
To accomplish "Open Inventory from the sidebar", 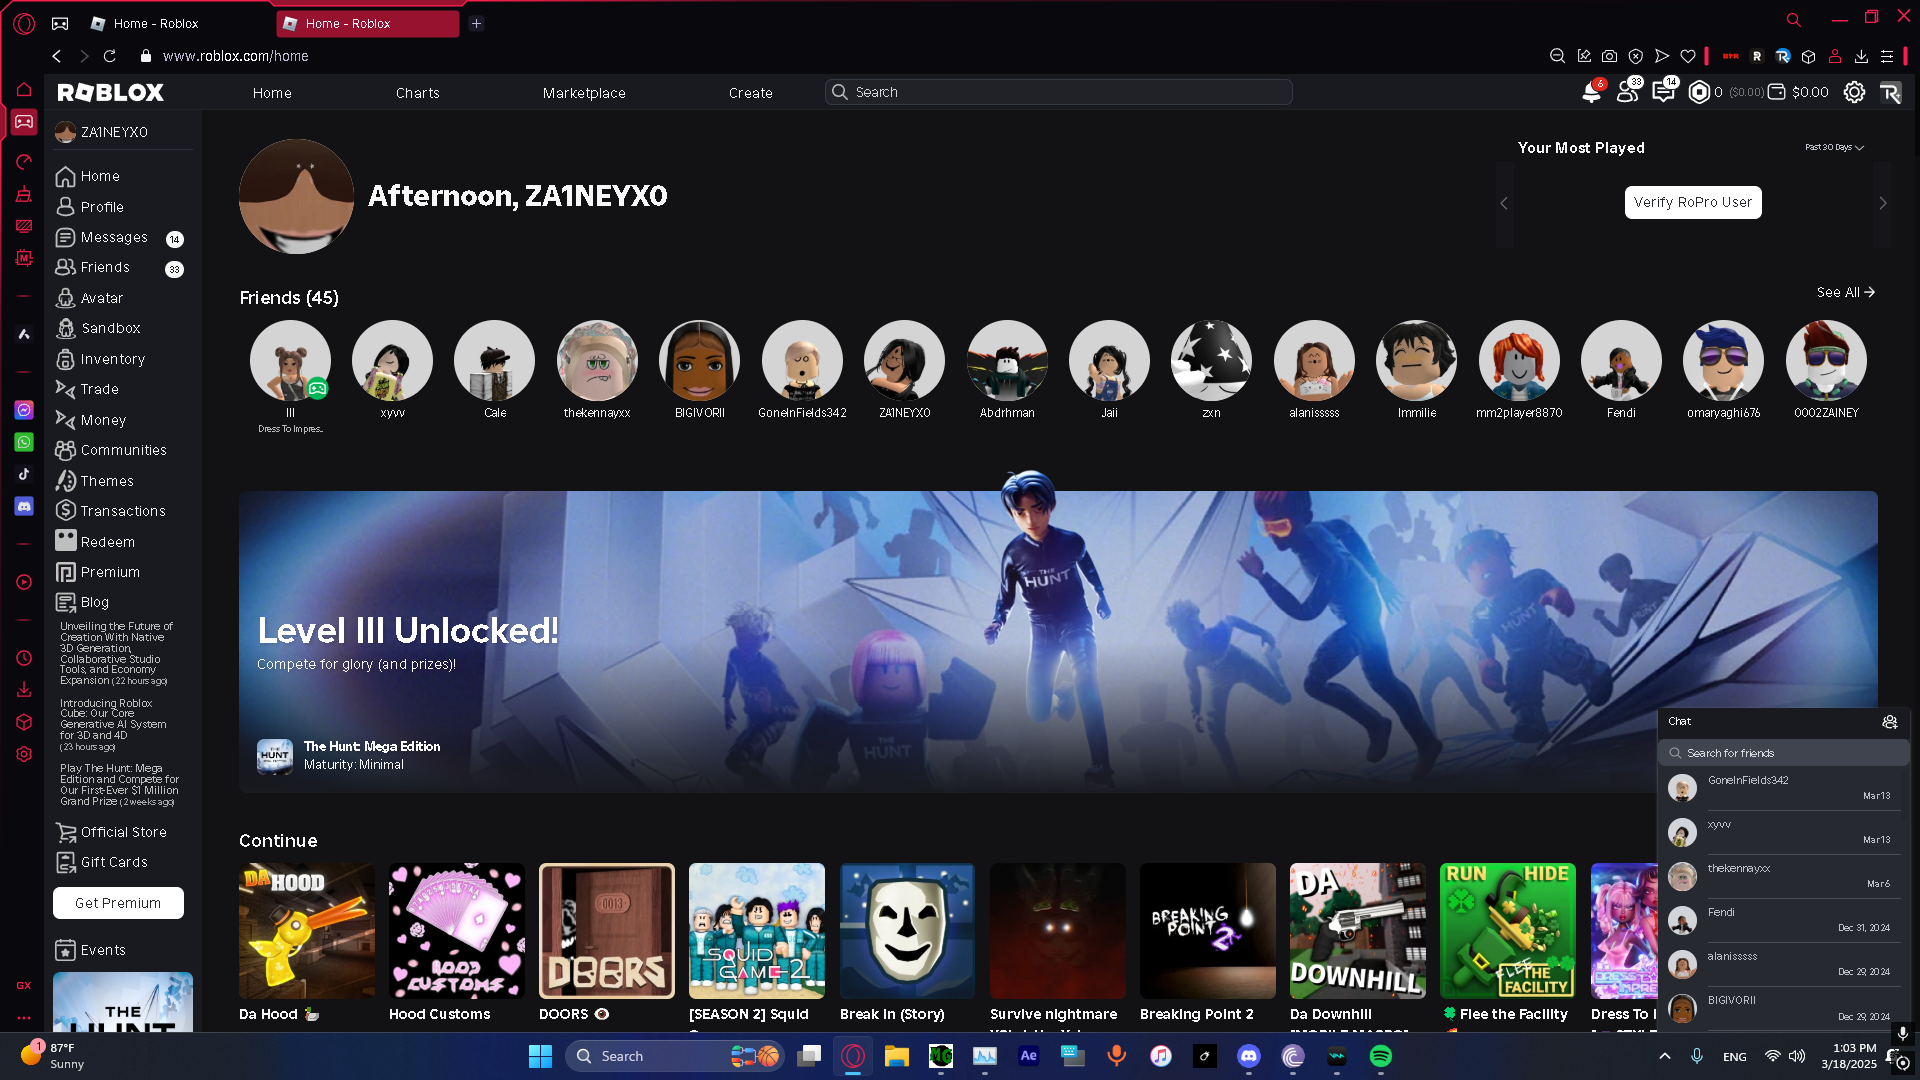I will tap(112, 359).
